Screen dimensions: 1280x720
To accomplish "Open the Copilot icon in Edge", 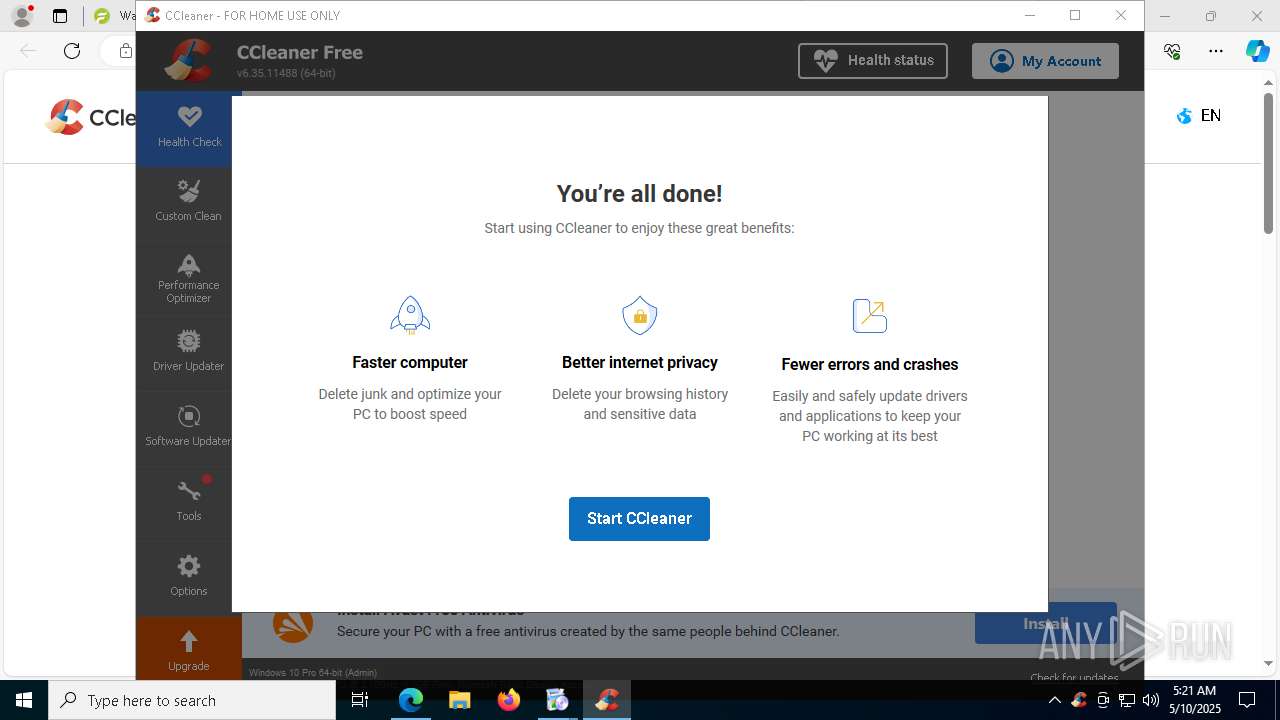I will [x=1257, y=51].
